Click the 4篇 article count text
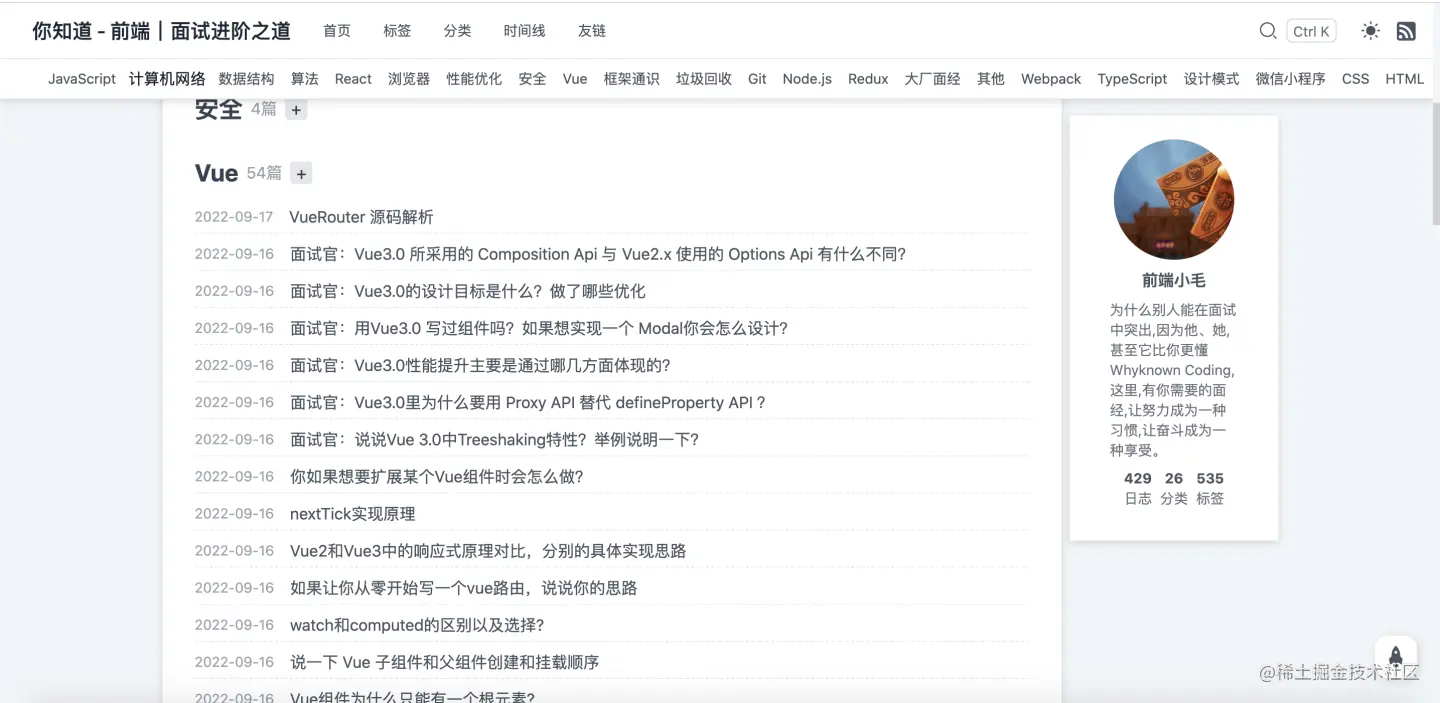1440x703 pixels. click(x=264, y=109)
